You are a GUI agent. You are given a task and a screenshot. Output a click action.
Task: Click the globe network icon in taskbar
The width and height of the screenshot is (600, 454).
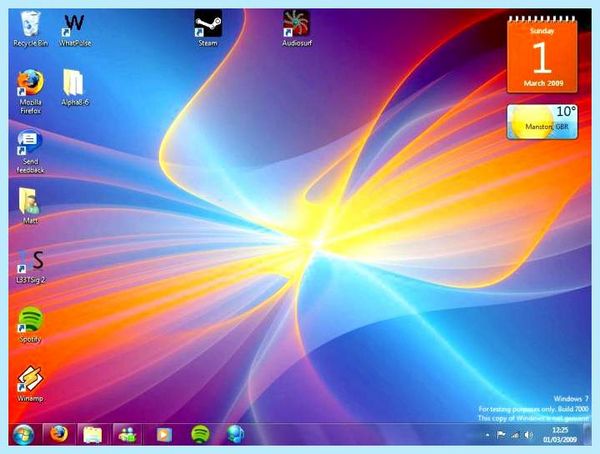[235, 434]
